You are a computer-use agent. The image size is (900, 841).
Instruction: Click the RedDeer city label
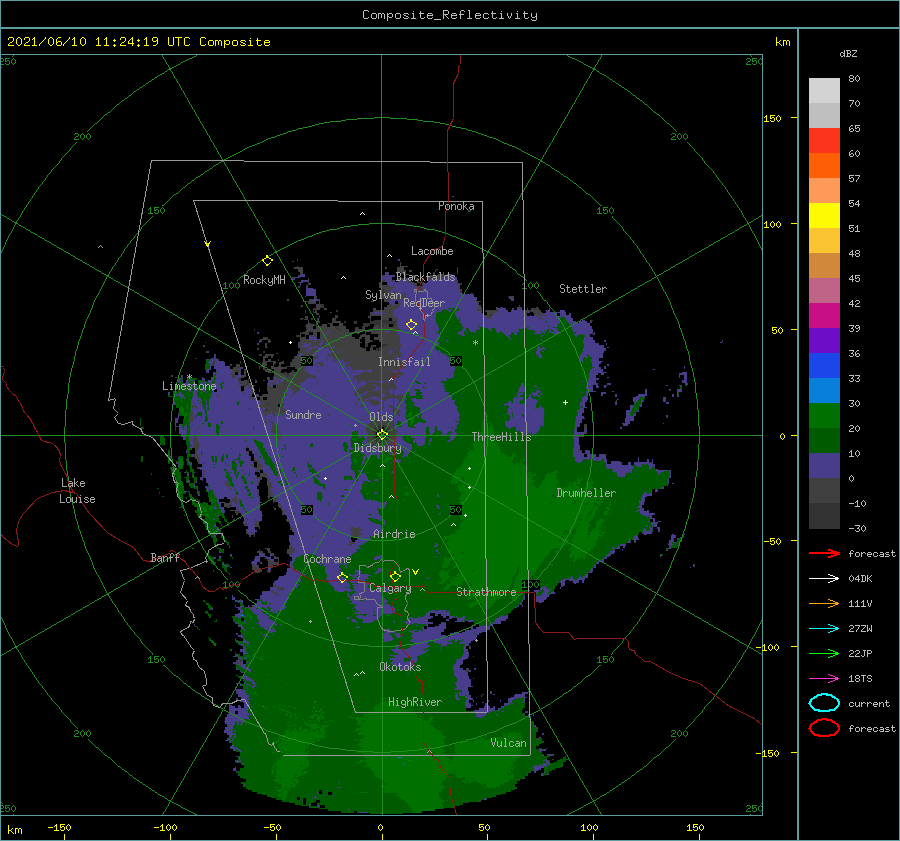click(x=424, y=303)
